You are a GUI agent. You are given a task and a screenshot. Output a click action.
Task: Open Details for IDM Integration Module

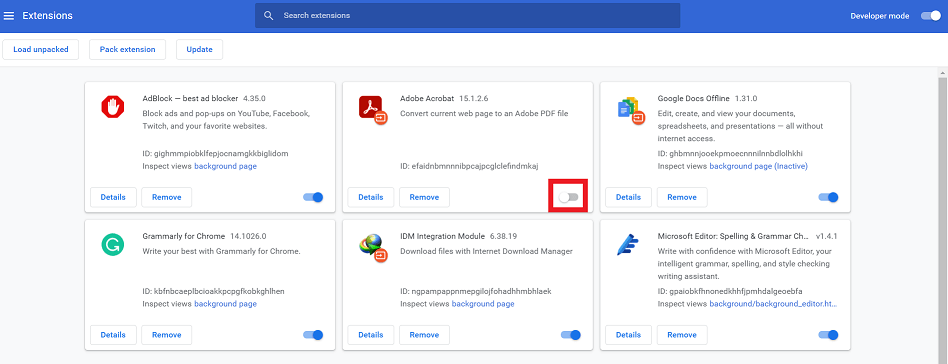click(371, 334)
